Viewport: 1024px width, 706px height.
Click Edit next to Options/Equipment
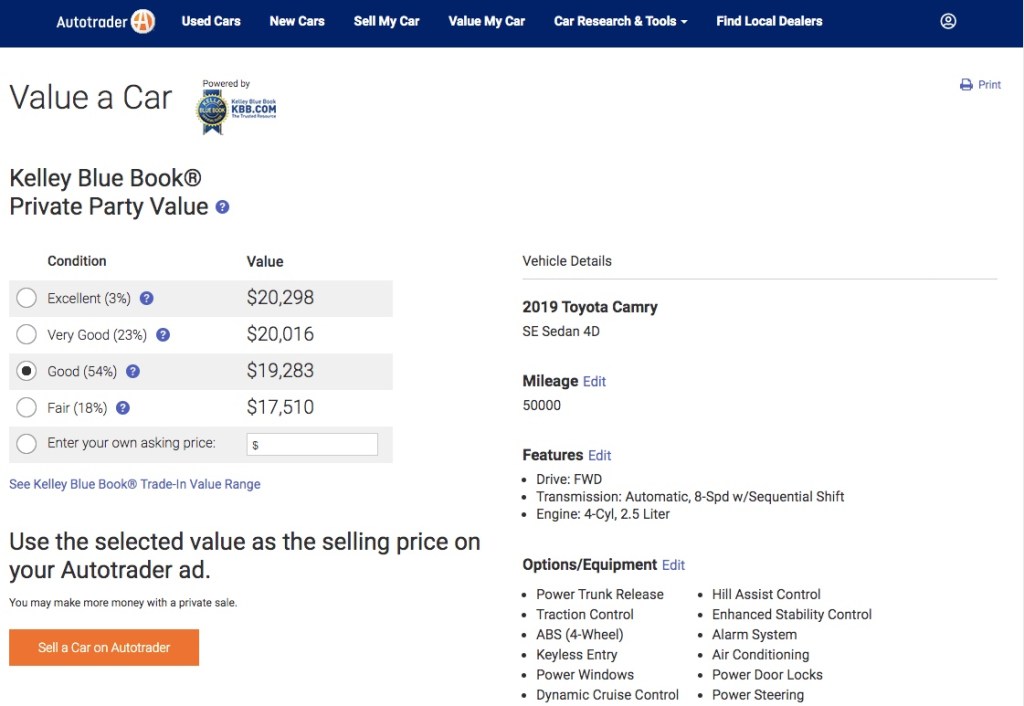pyautogui.click(x=673, y=565)
